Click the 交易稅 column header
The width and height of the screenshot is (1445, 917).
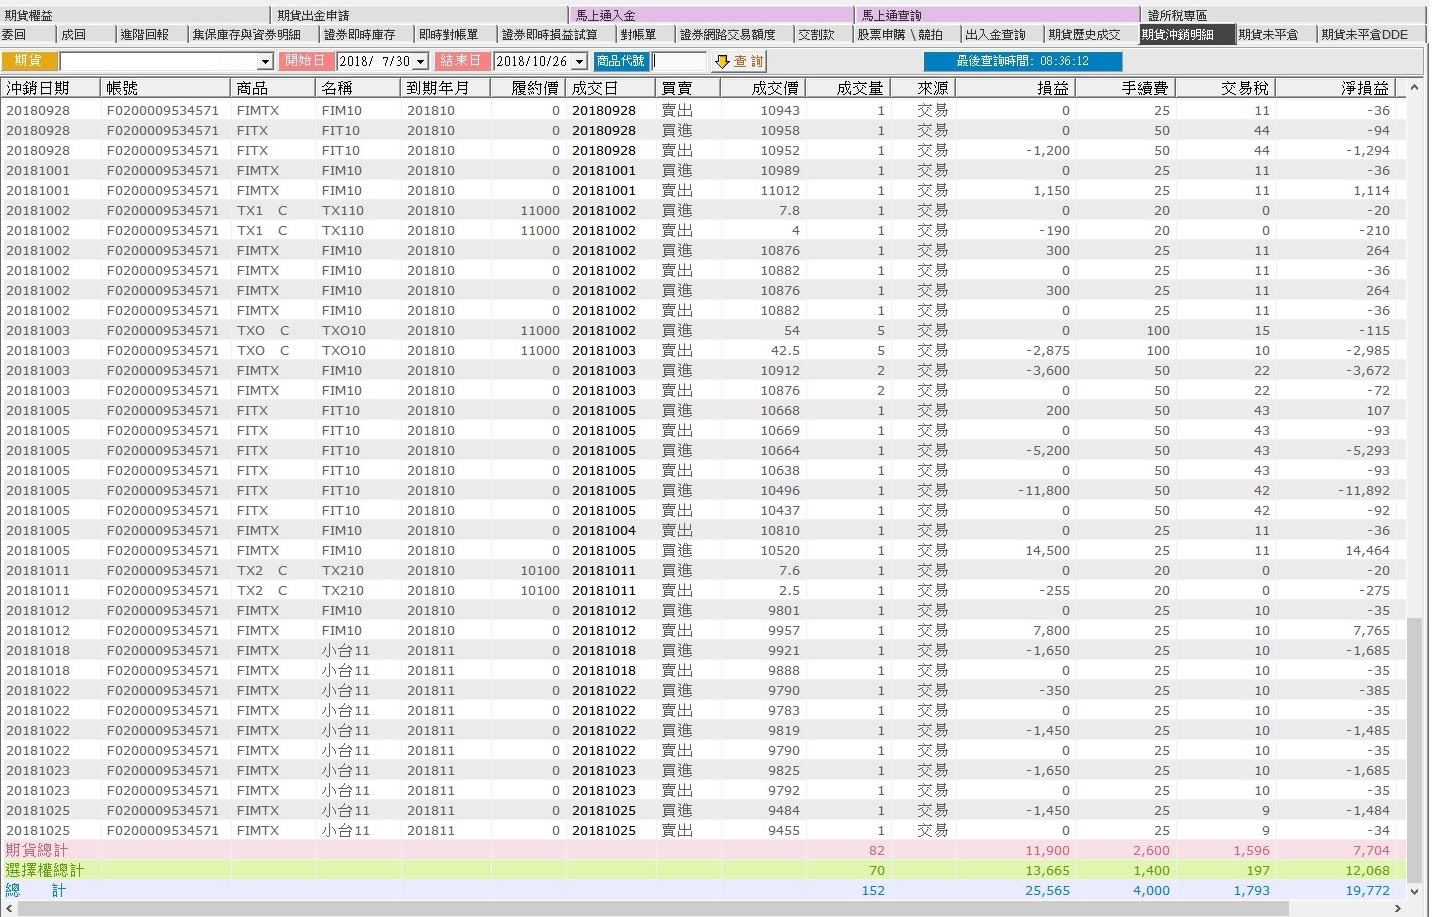click(x=1225, y=88)
